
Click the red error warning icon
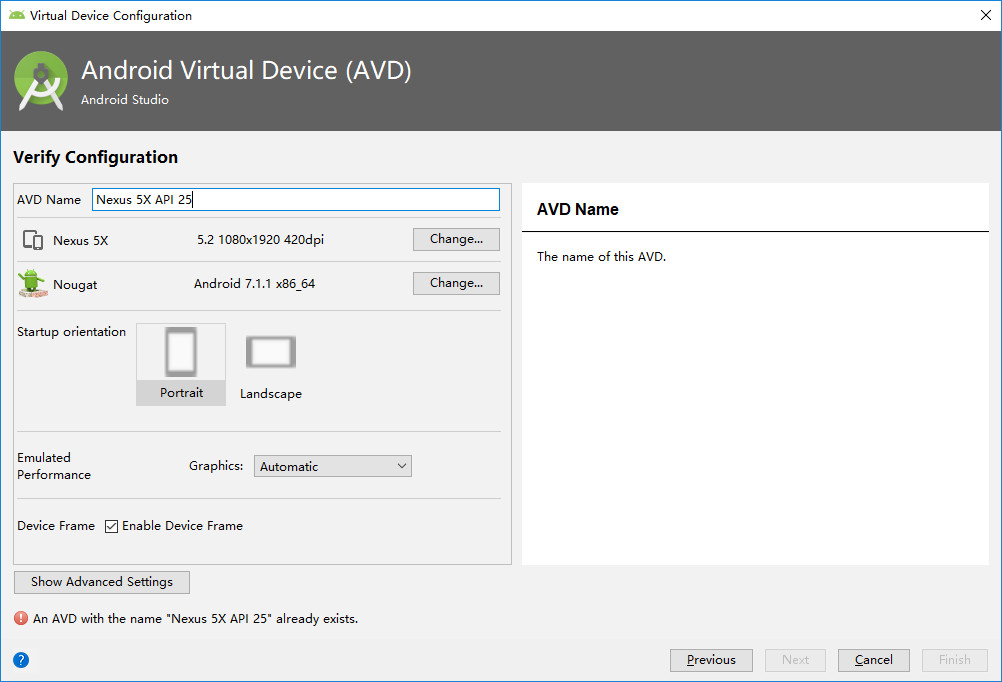click(x=21, y=618)
